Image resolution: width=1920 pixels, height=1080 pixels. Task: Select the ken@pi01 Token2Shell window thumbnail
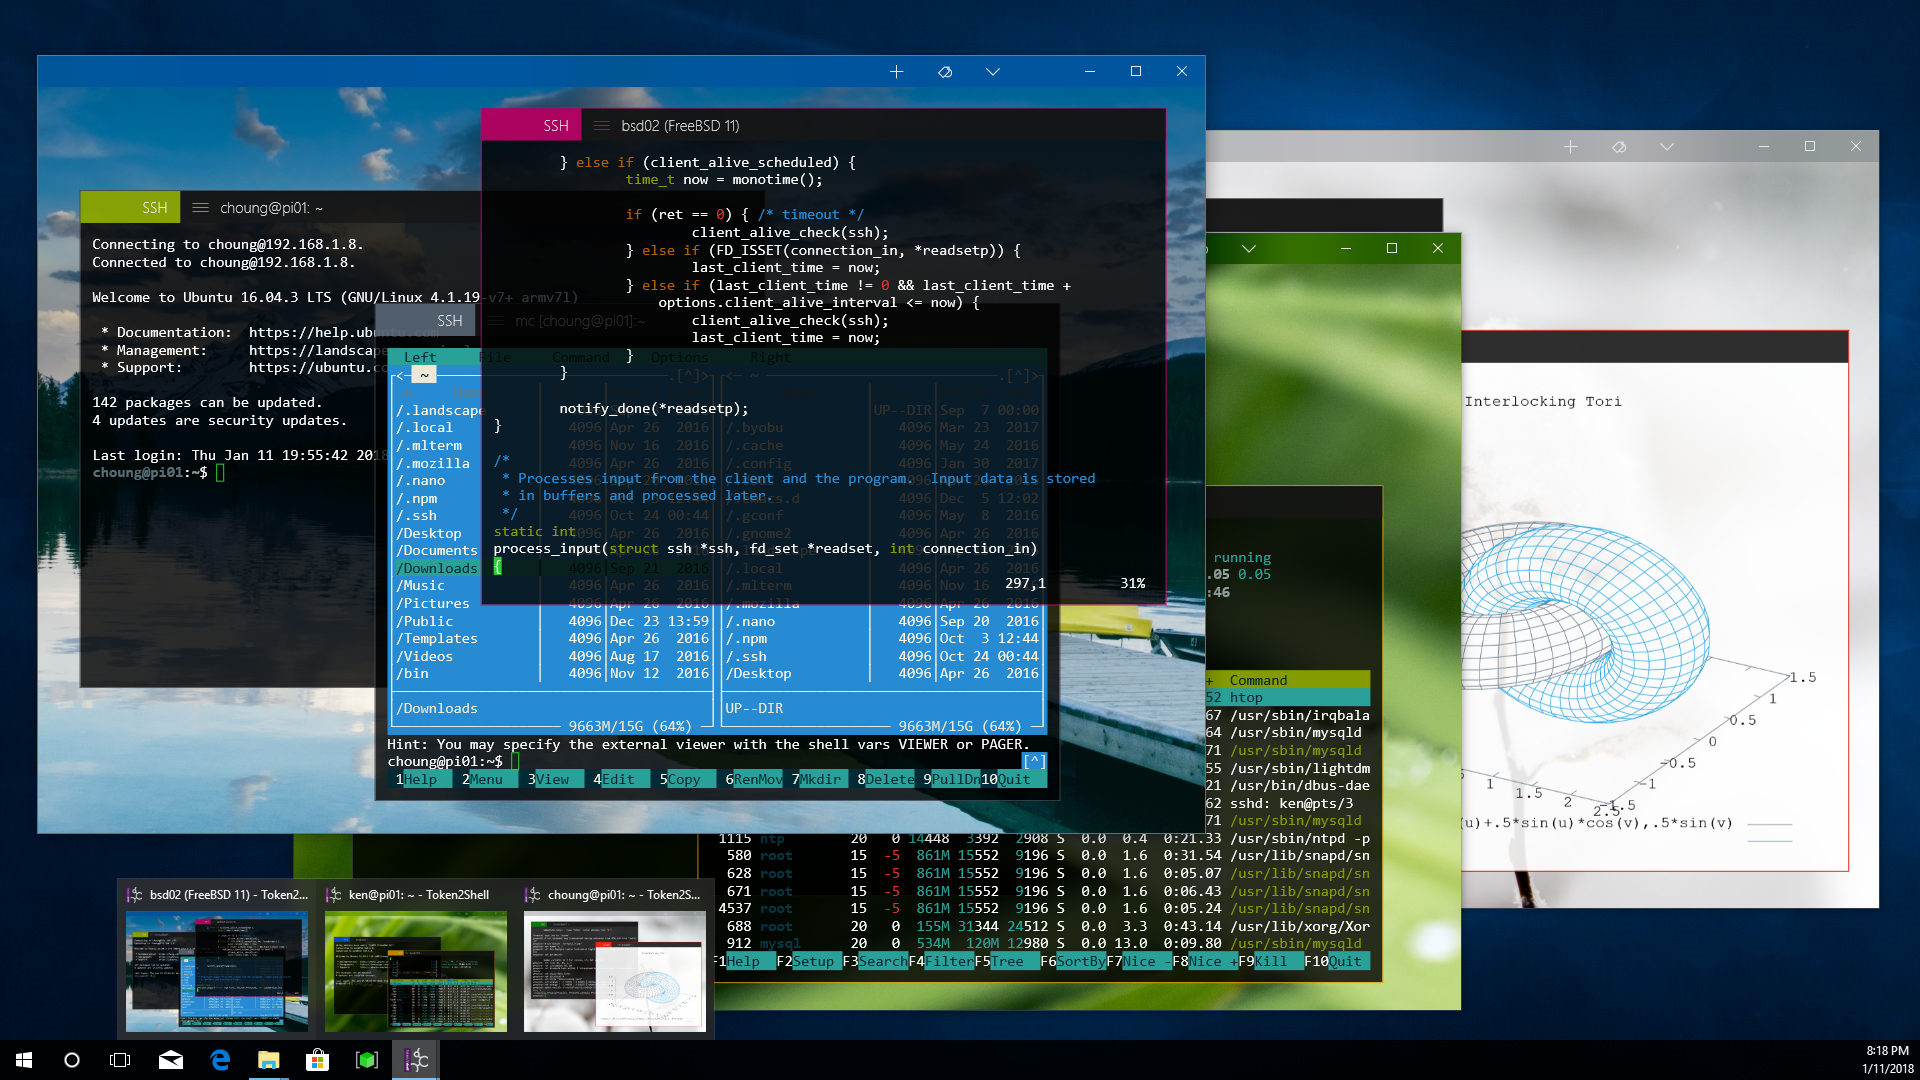pos(416,968)
